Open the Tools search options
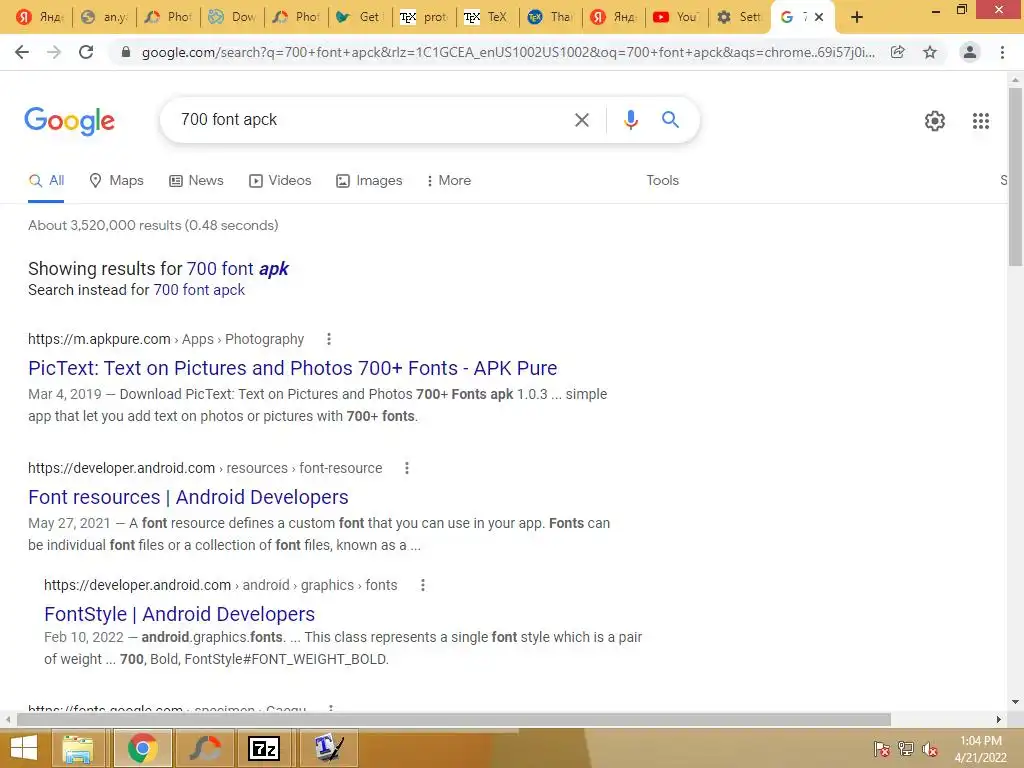The image size is (1024, 768). click(662, 181)
